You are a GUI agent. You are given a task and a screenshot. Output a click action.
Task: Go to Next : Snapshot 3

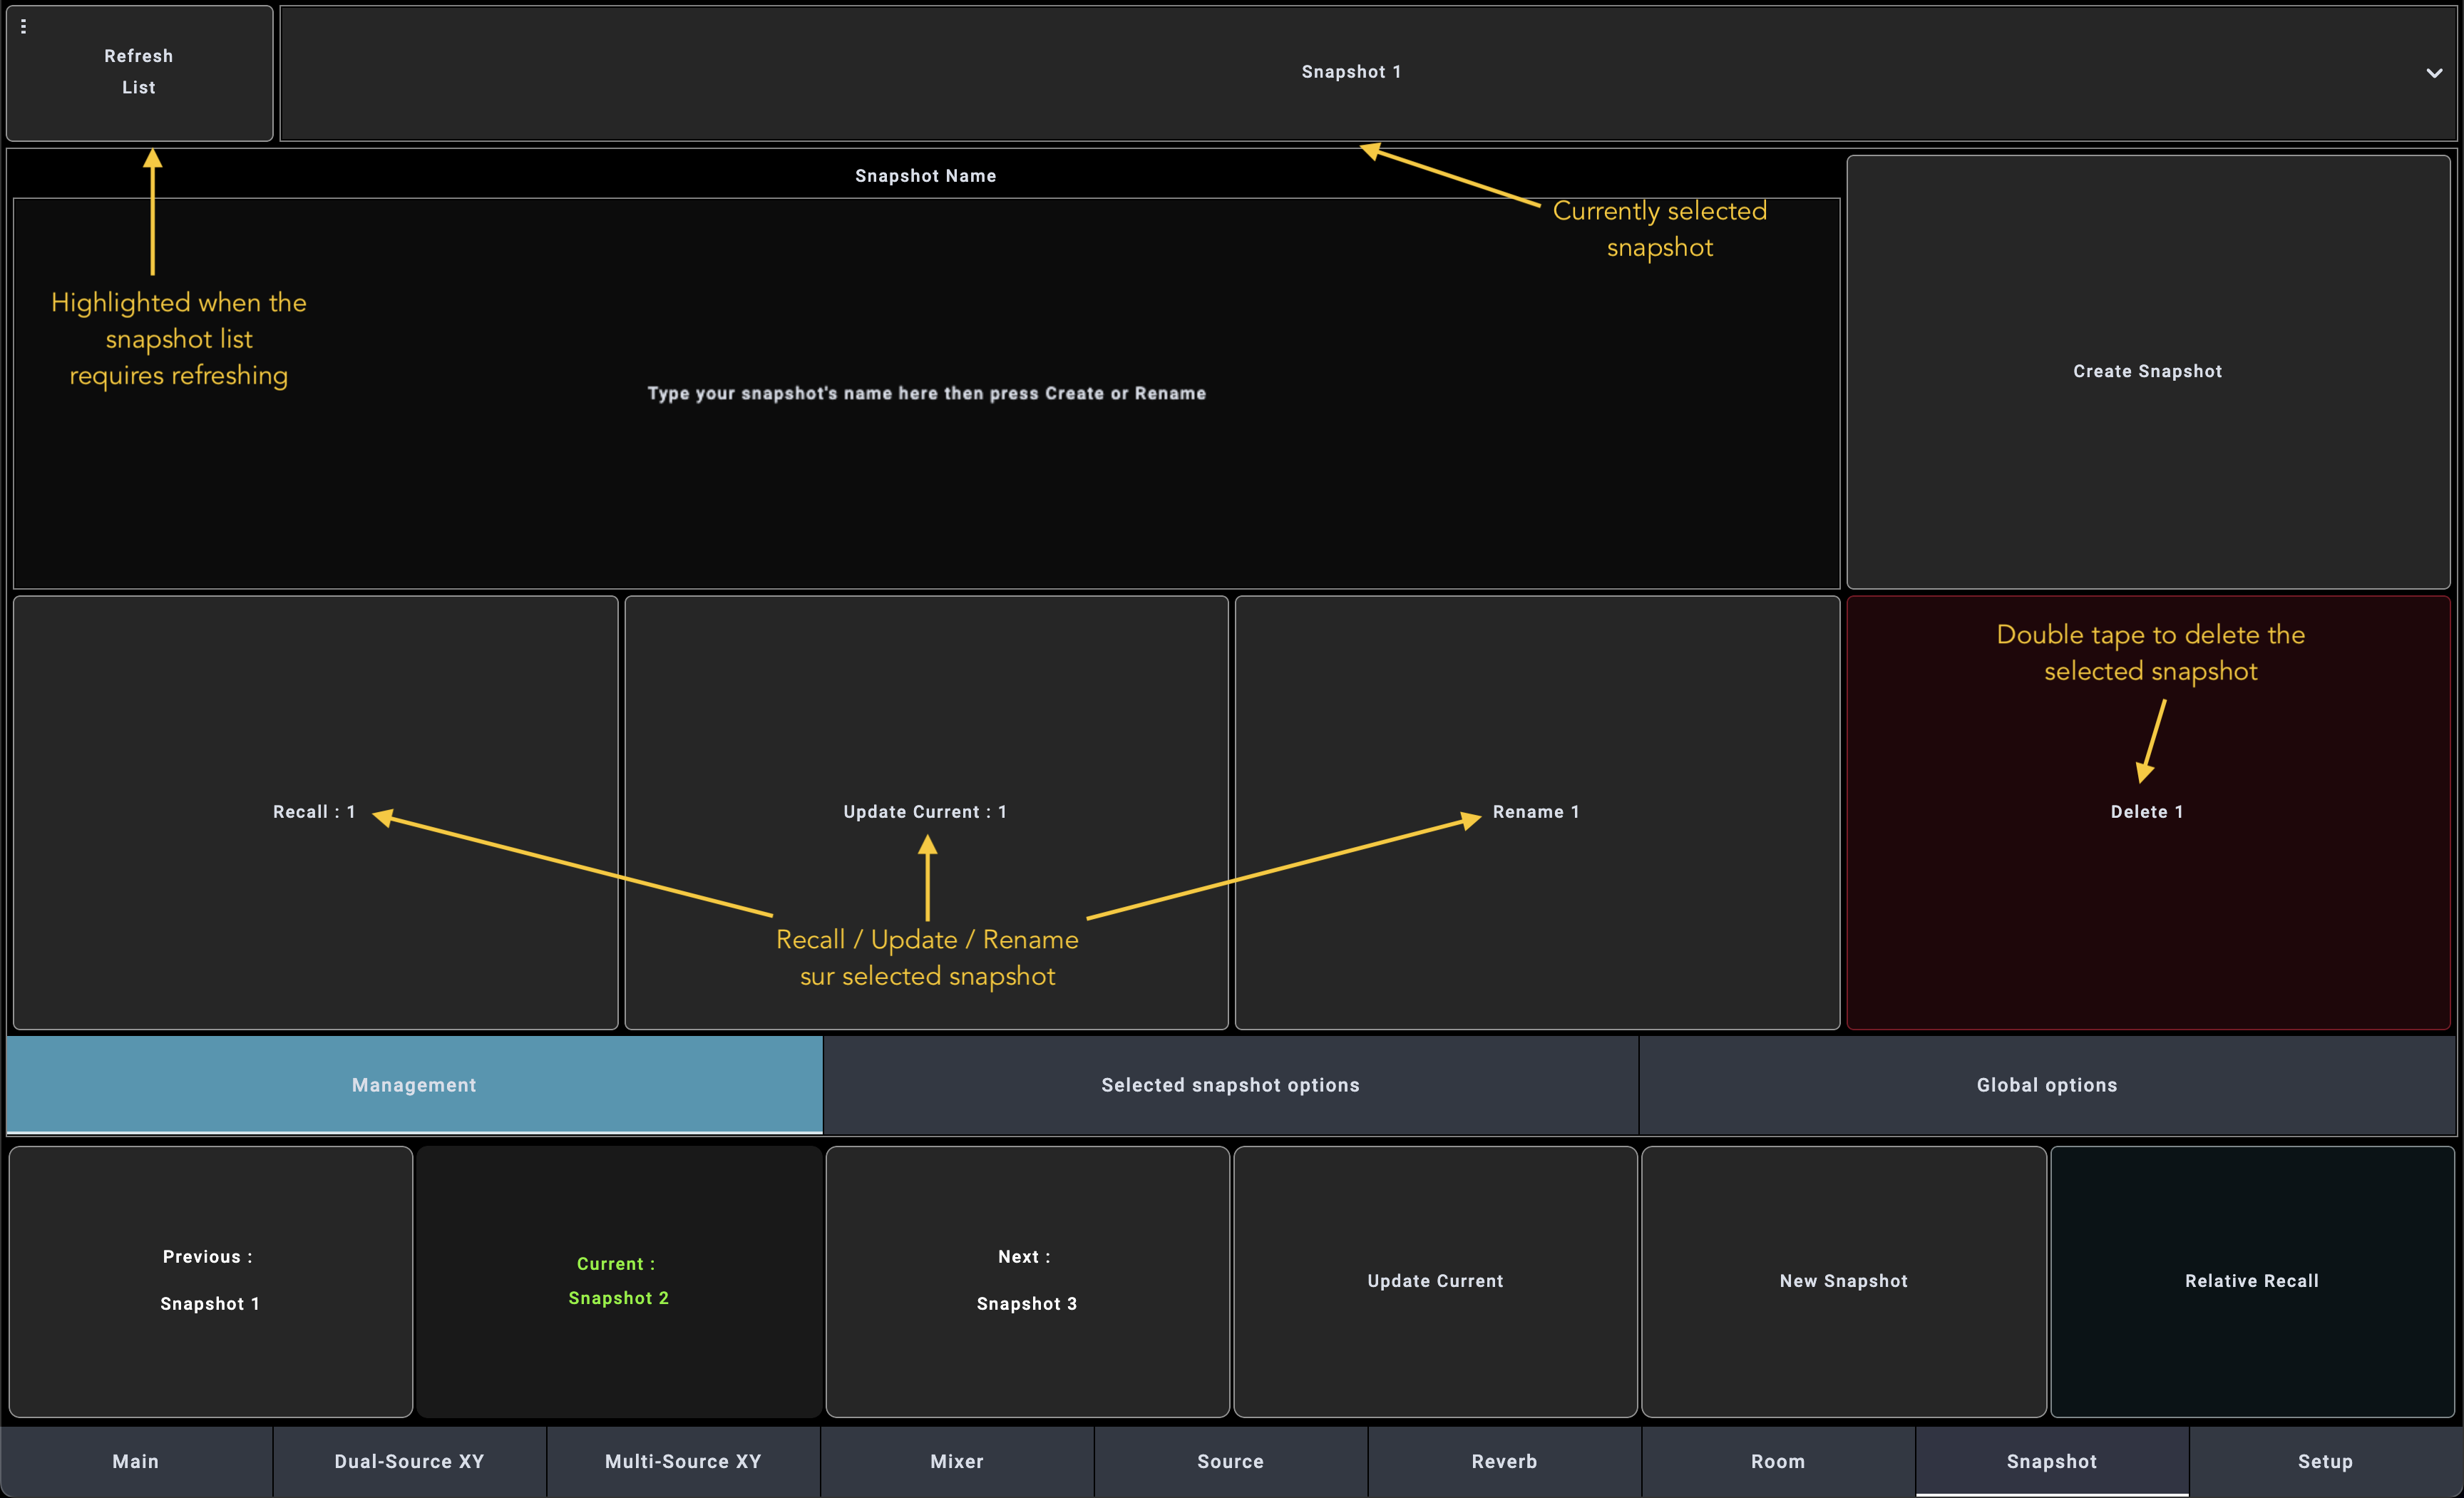pos(1026,1281)
